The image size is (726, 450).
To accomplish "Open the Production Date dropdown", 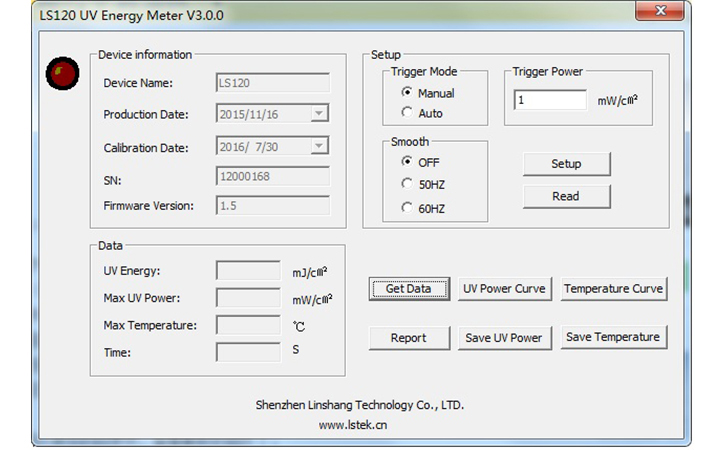I will click(x=319, y=115).
